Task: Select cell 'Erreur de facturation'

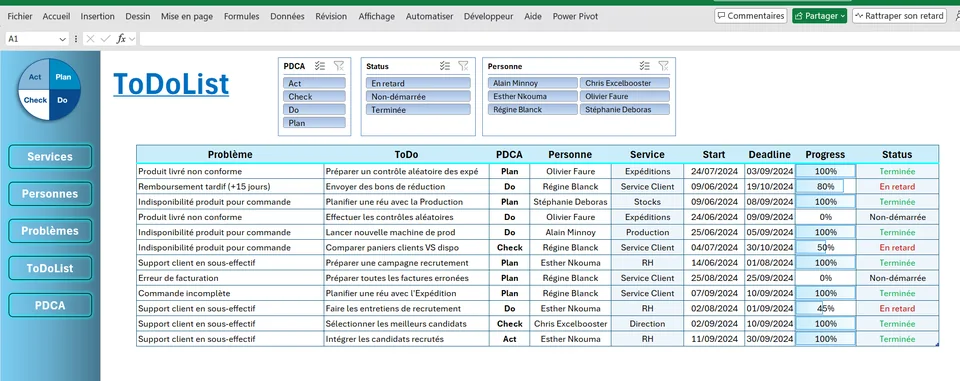Action: [230, 278]
